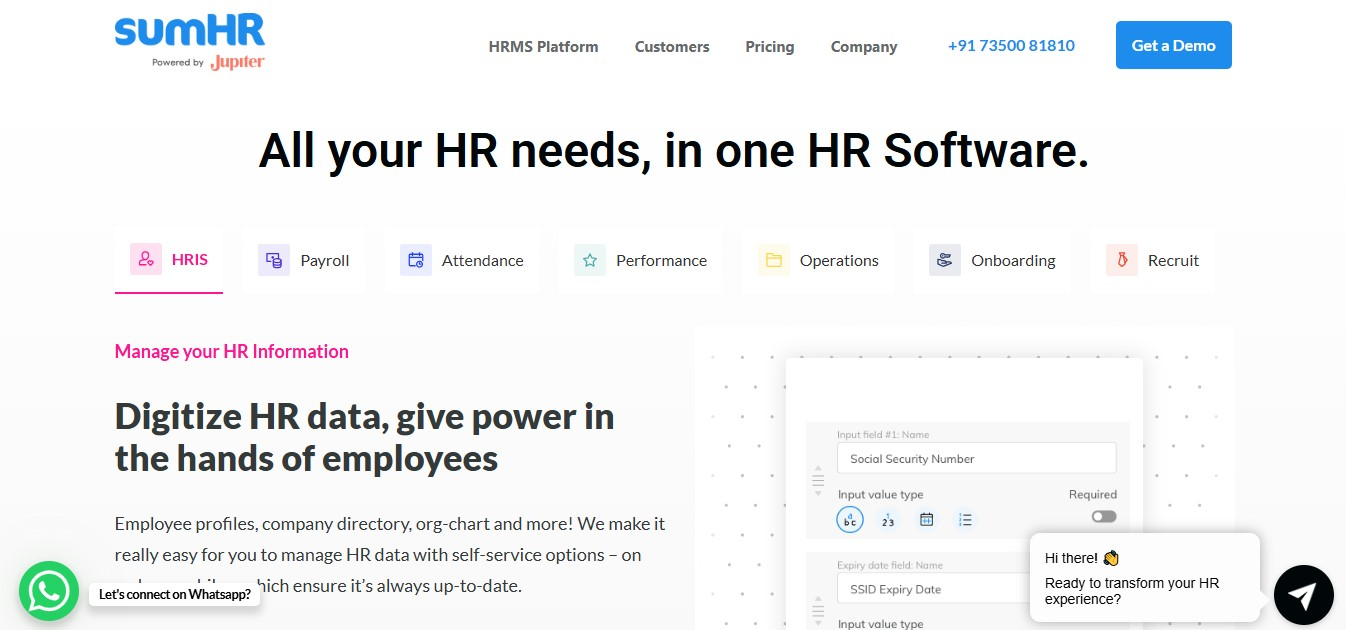Pick the calendar input value type
Image resolution: width=1346 pixels, height=630 pixels.
pos(926,519)
